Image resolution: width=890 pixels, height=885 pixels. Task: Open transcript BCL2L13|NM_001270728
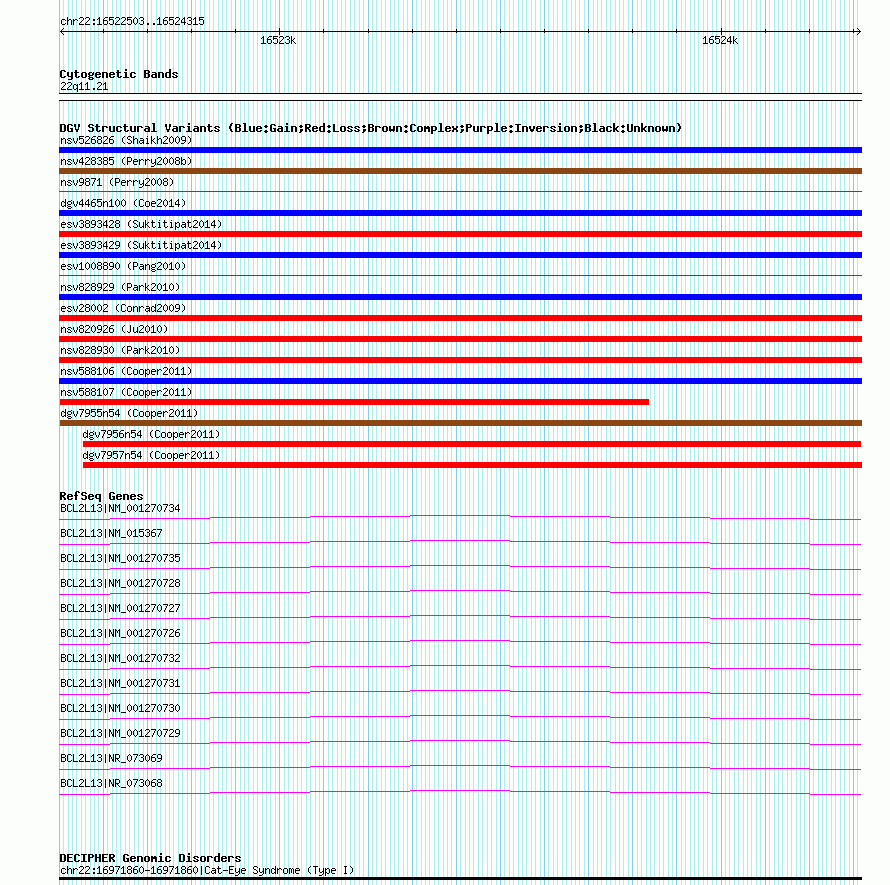[120, 583]
